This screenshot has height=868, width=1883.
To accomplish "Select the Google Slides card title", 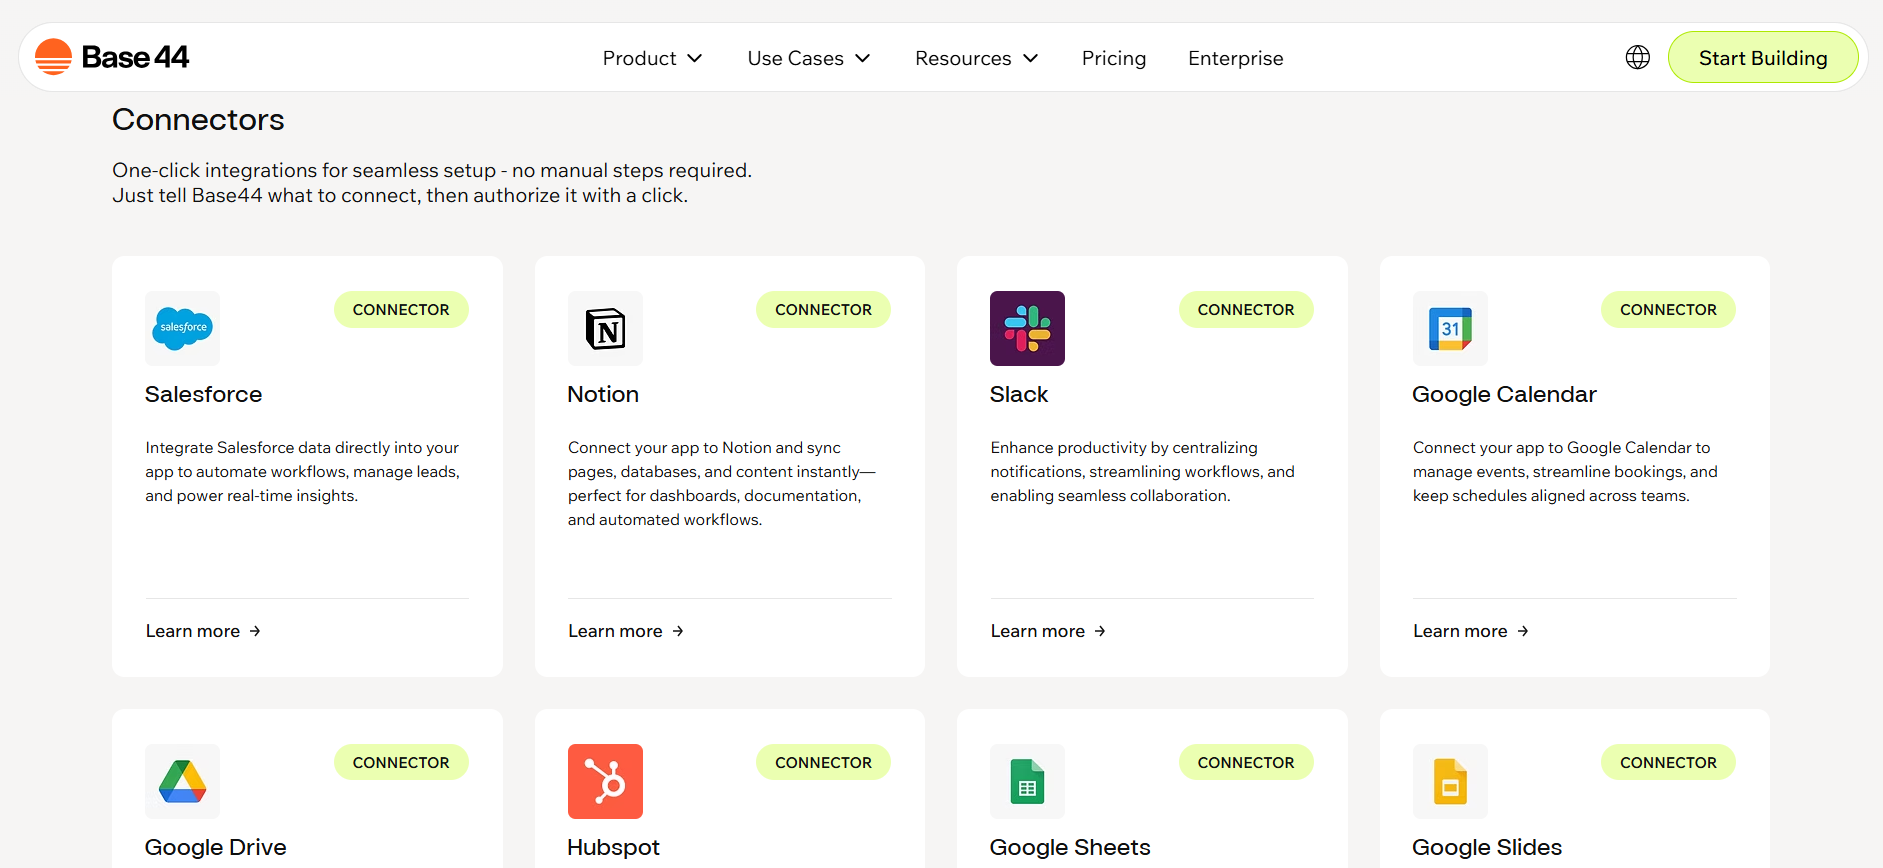I will point(1487,847).
